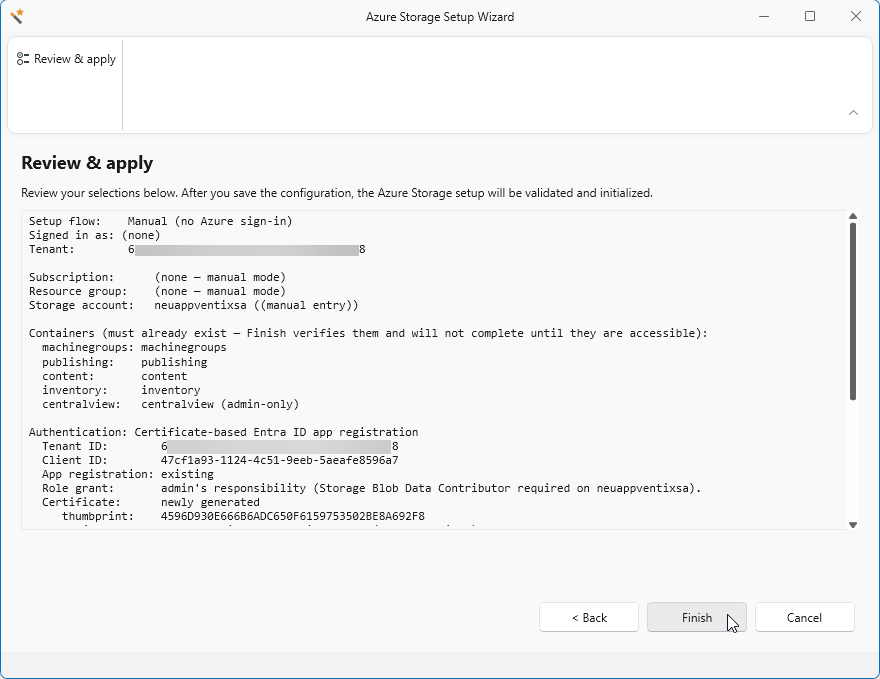The image size is (880, 679).
Task: Click the vertical scrollbar thumb in summary
Action: [x=853, y=311]
